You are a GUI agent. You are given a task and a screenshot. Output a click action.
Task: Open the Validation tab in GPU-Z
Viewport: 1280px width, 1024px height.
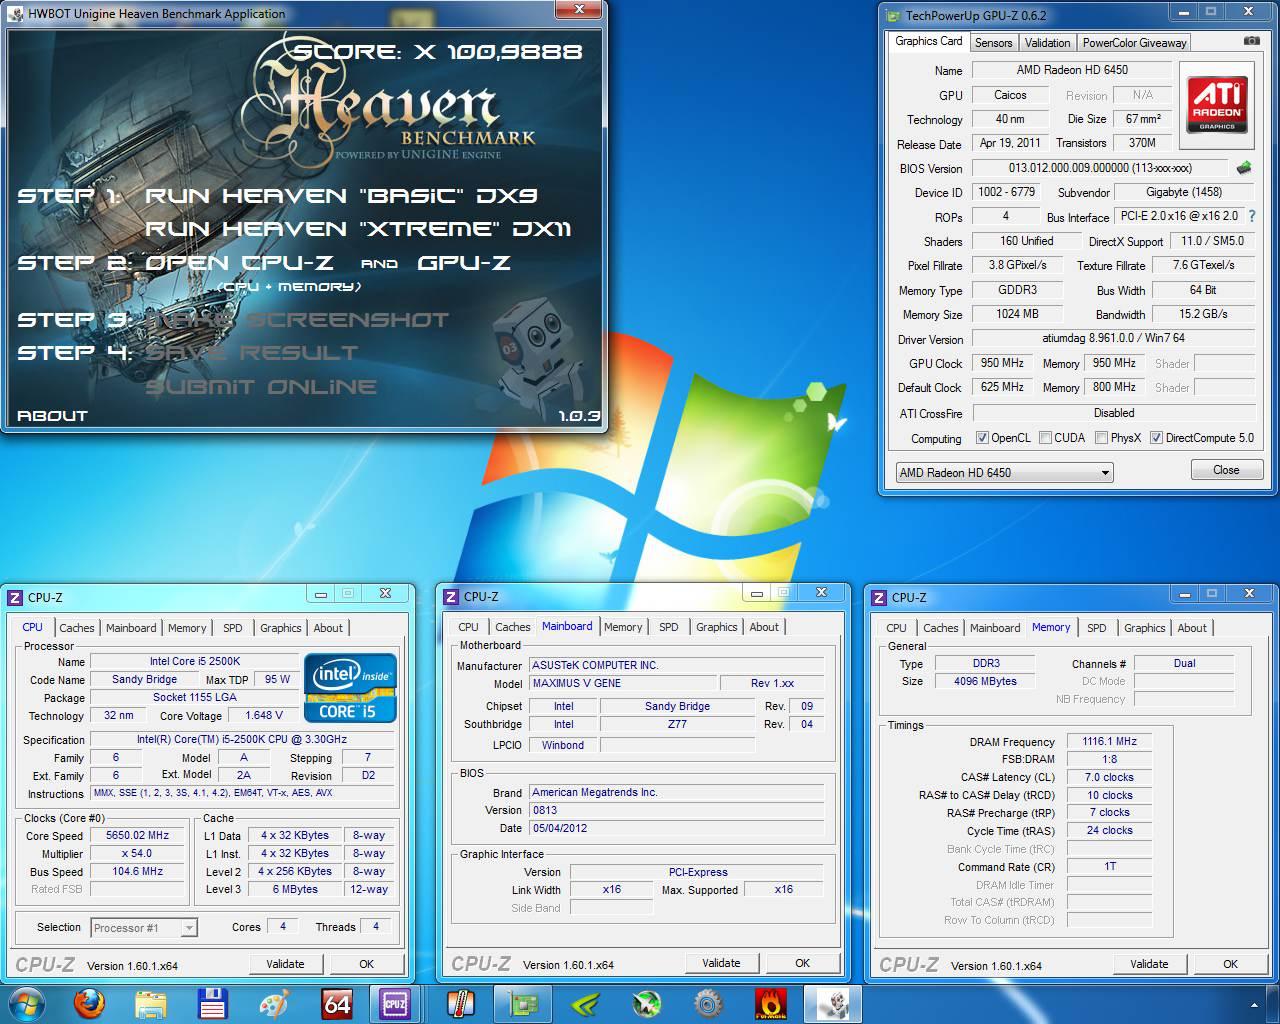[1047, 42]
